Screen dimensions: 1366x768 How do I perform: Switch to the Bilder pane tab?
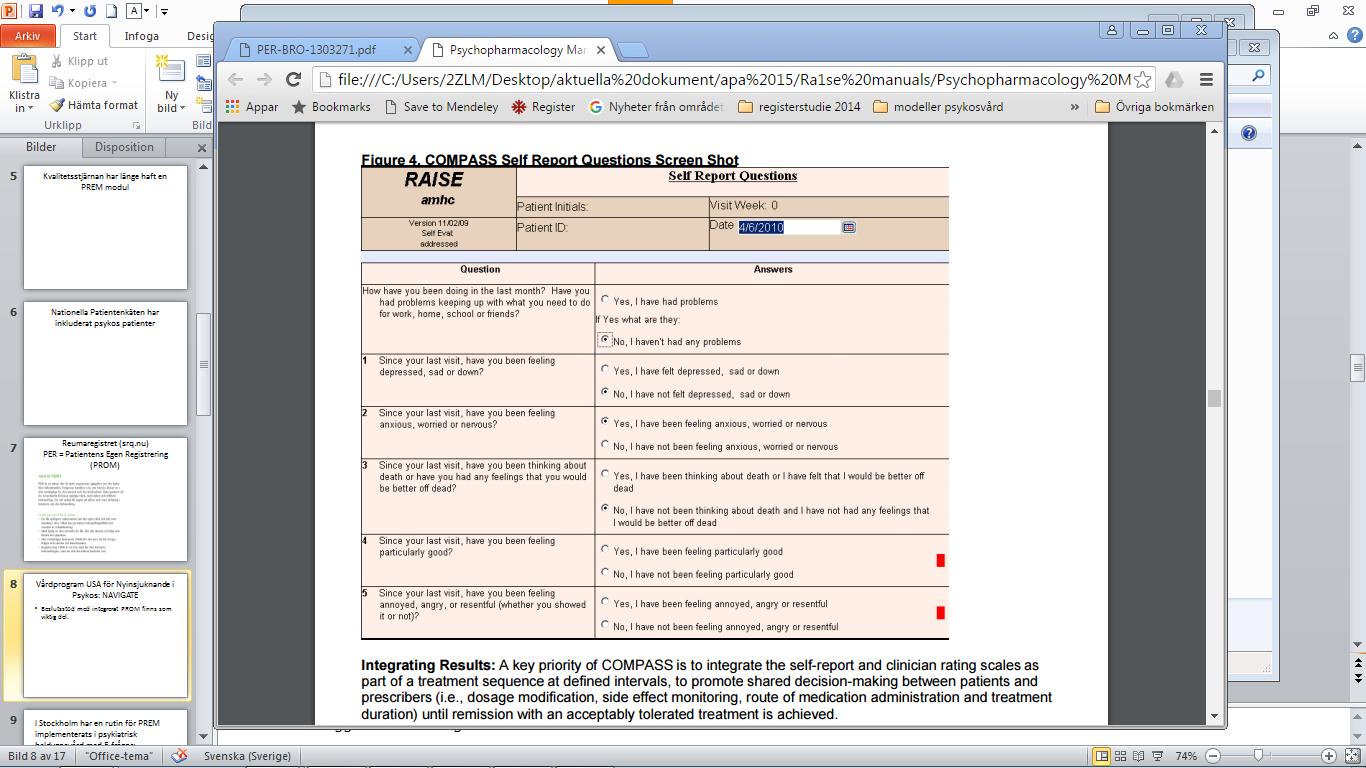41,147
